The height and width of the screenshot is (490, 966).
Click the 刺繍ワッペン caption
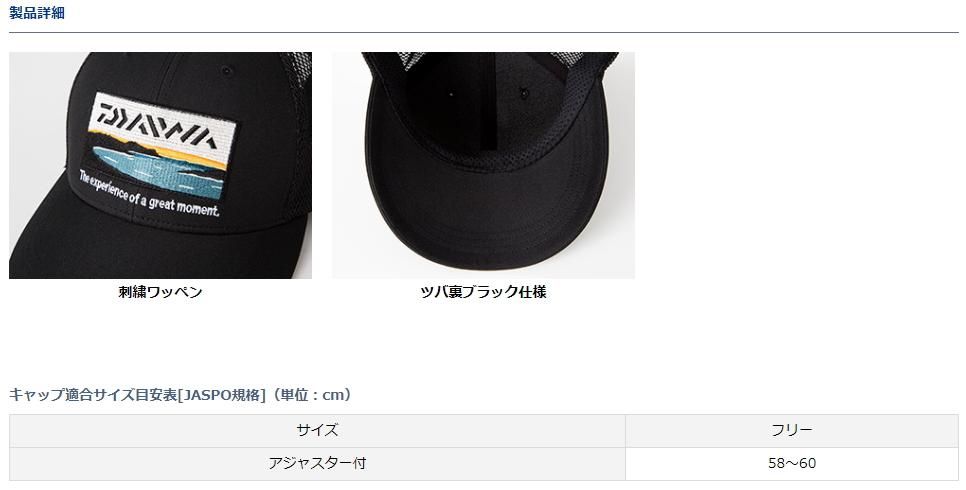pos(160,292)
